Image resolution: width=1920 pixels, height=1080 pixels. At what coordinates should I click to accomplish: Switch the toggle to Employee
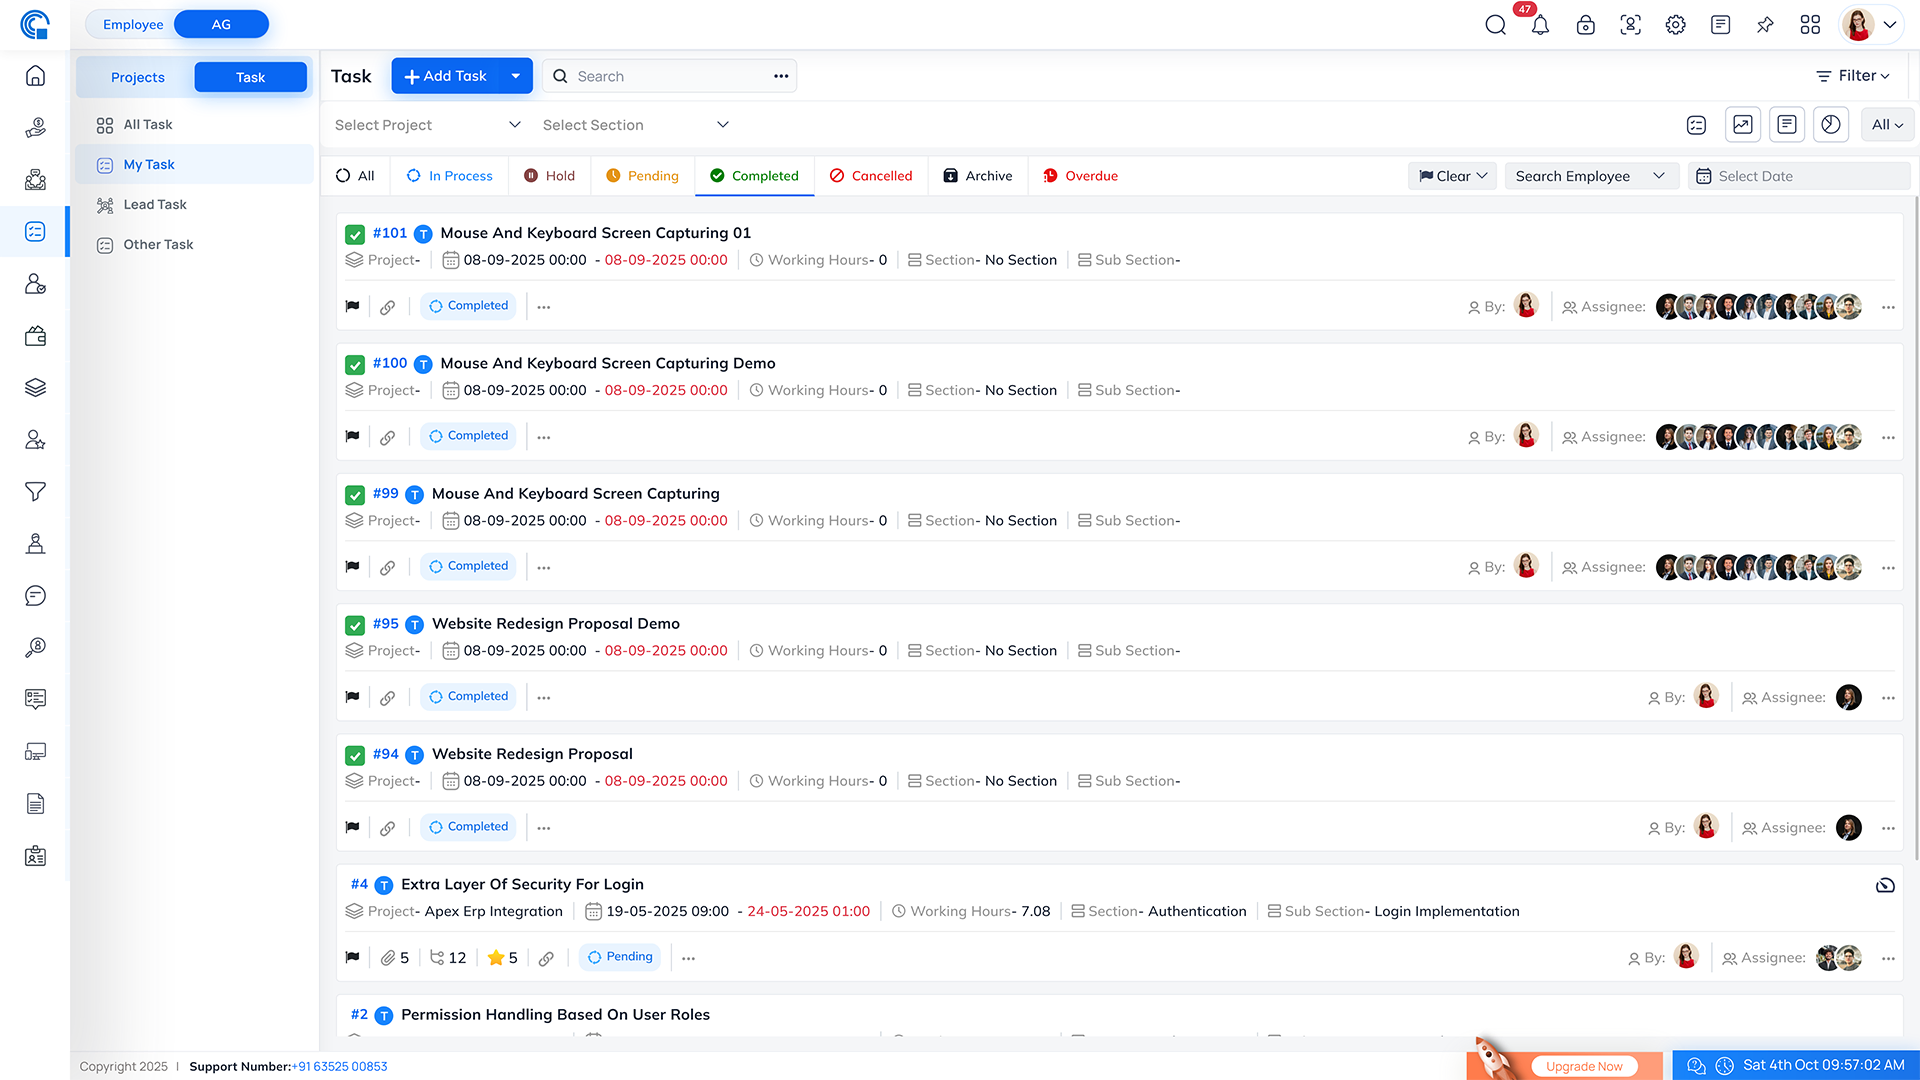click(133, 24)
